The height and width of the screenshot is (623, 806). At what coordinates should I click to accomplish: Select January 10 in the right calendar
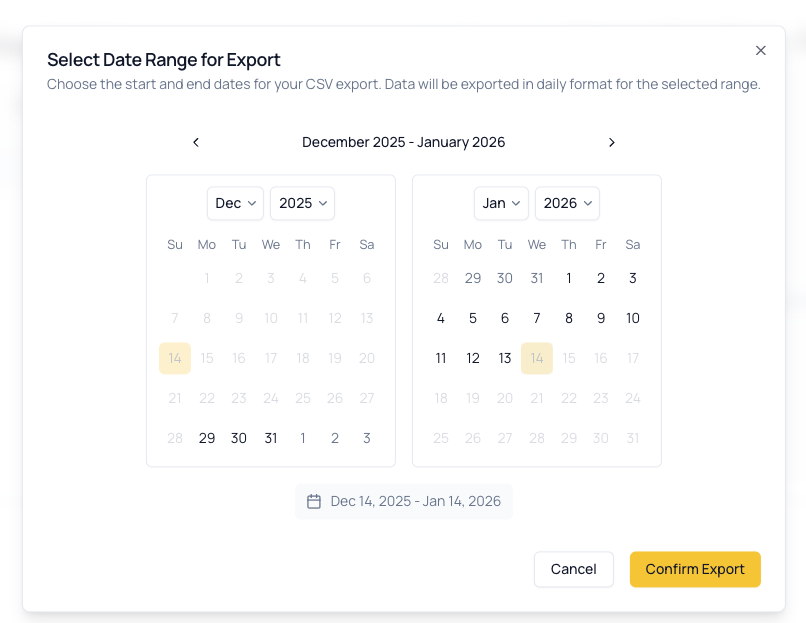633,318
